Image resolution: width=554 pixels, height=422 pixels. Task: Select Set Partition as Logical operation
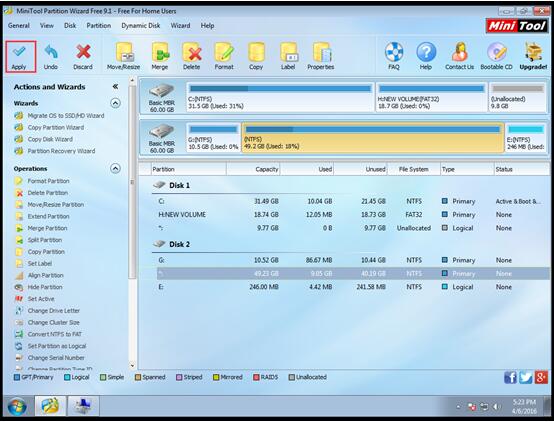50,346
